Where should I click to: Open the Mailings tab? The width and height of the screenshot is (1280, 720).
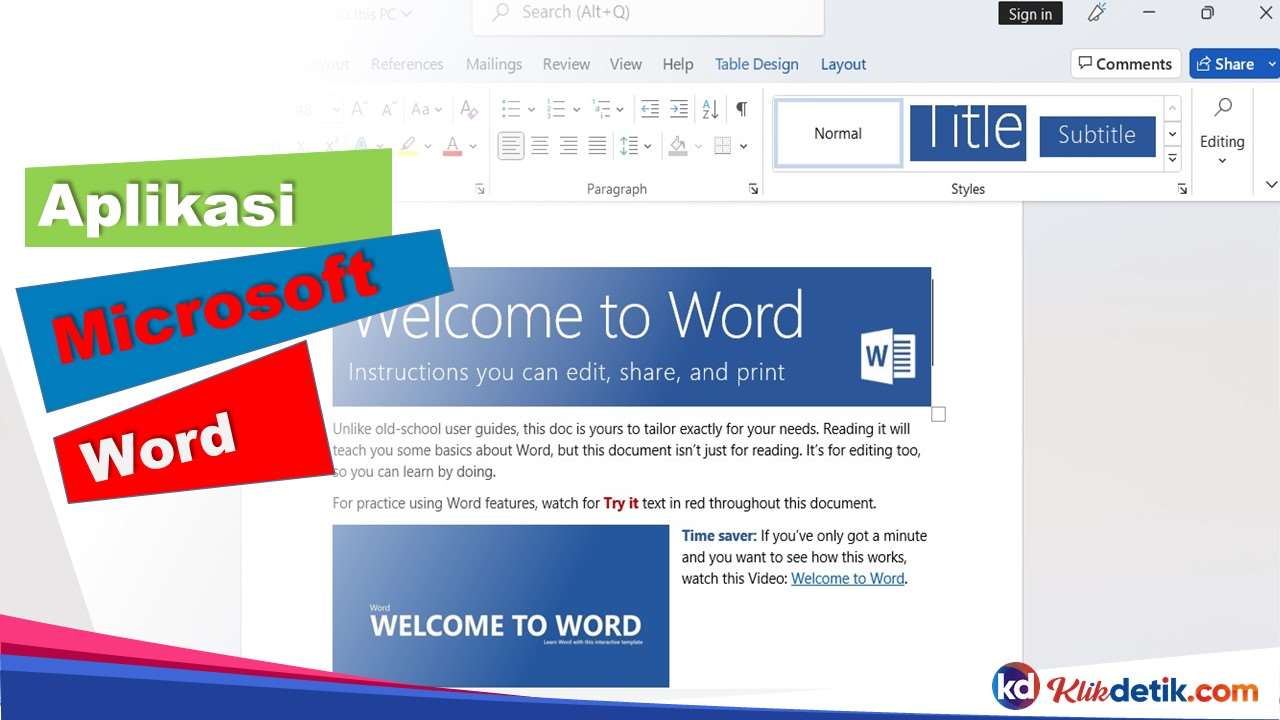[494, 64]
